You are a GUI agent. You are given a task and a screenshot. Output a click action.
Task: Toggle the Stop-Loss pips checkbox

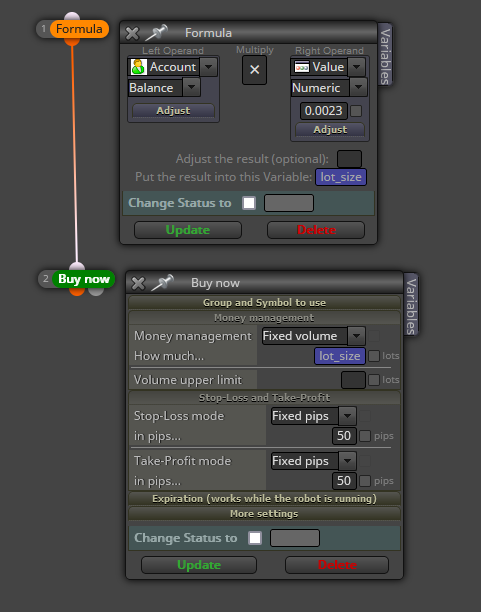pyautogui.click(x=365, y=436)
